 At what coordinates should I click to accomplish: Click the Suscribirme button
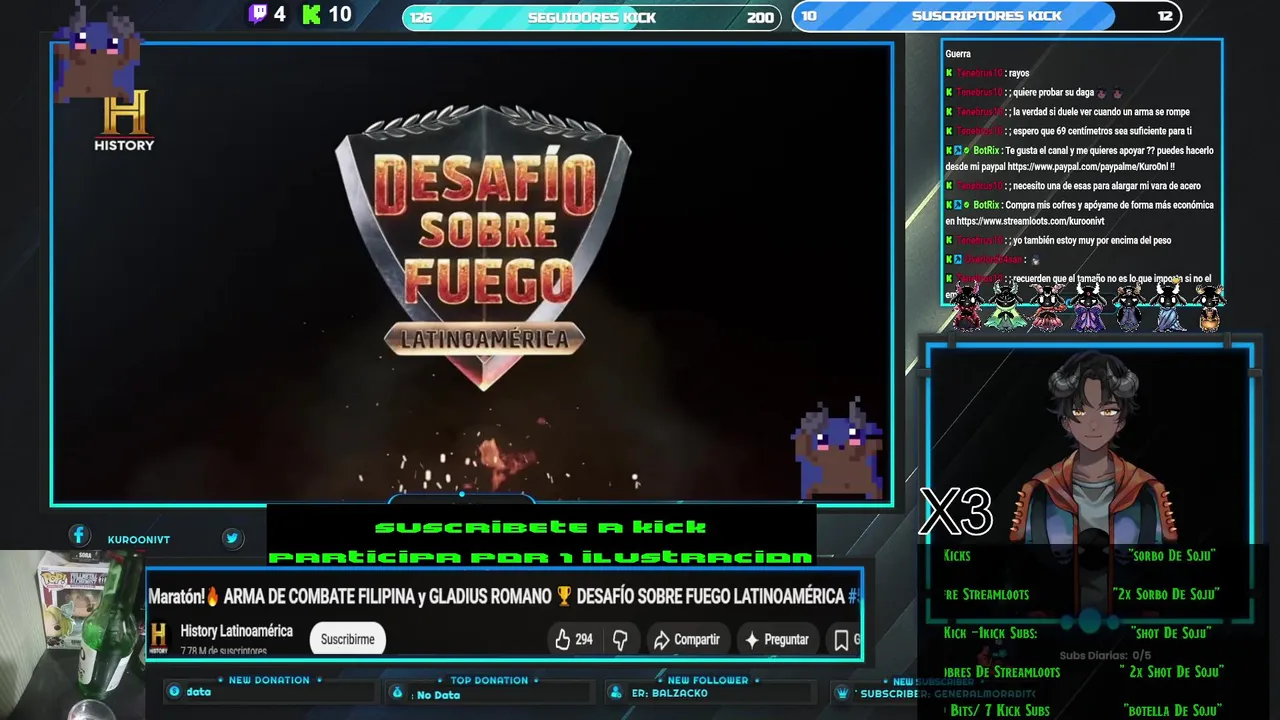[x=347, y=639]
